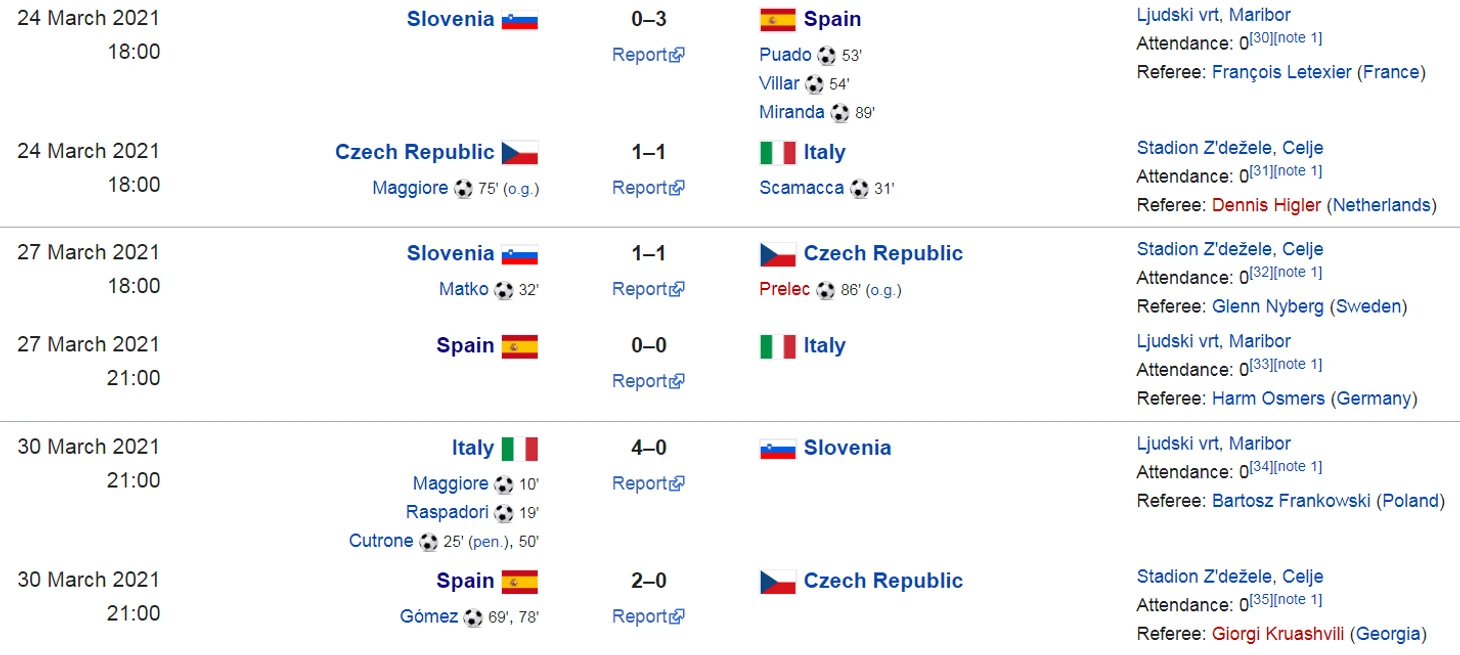The width and height of the screenshot is (1460, 655).
Task: Click the goal ball icon next to Scamacca
Action: click(859, 189)
